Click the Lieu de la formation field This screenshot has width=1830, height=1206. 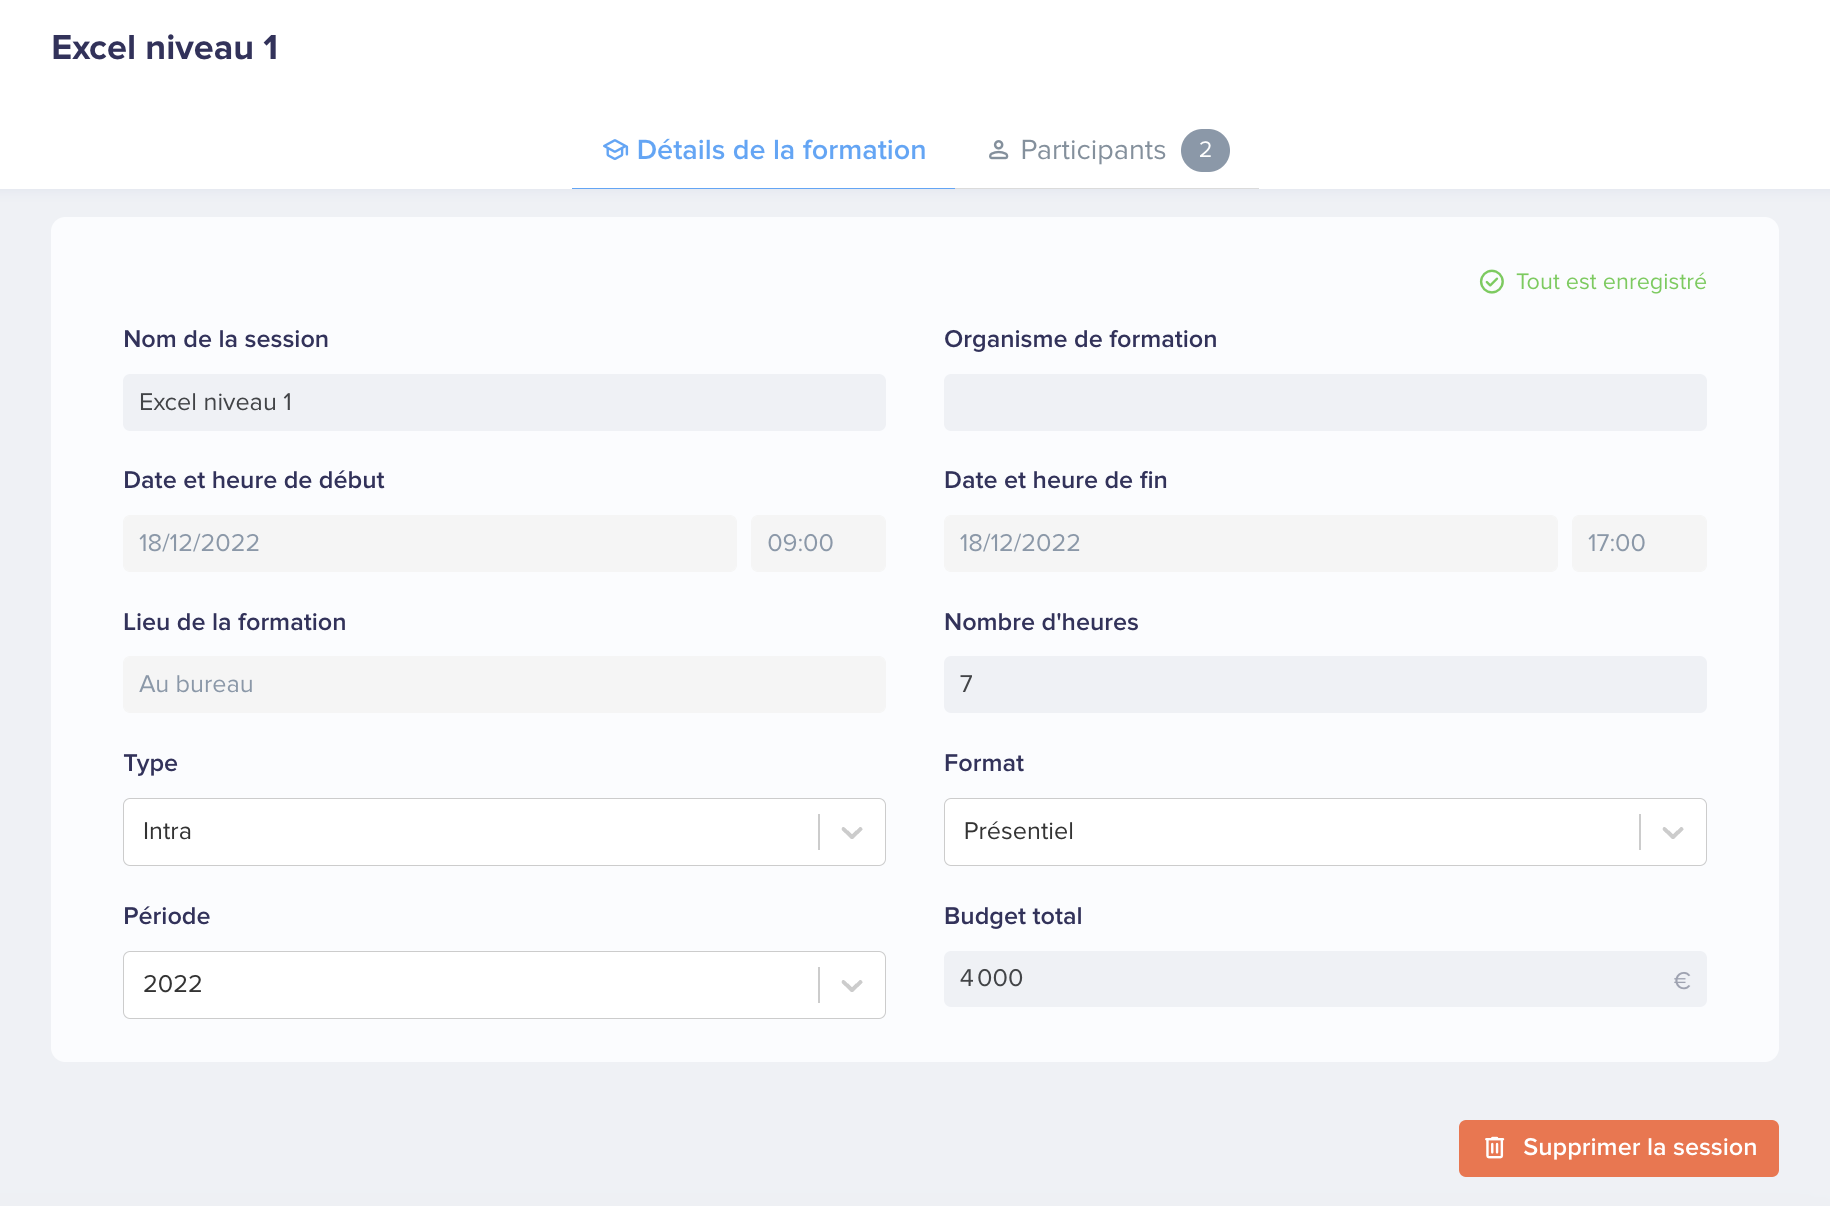[x=504, y=684]
